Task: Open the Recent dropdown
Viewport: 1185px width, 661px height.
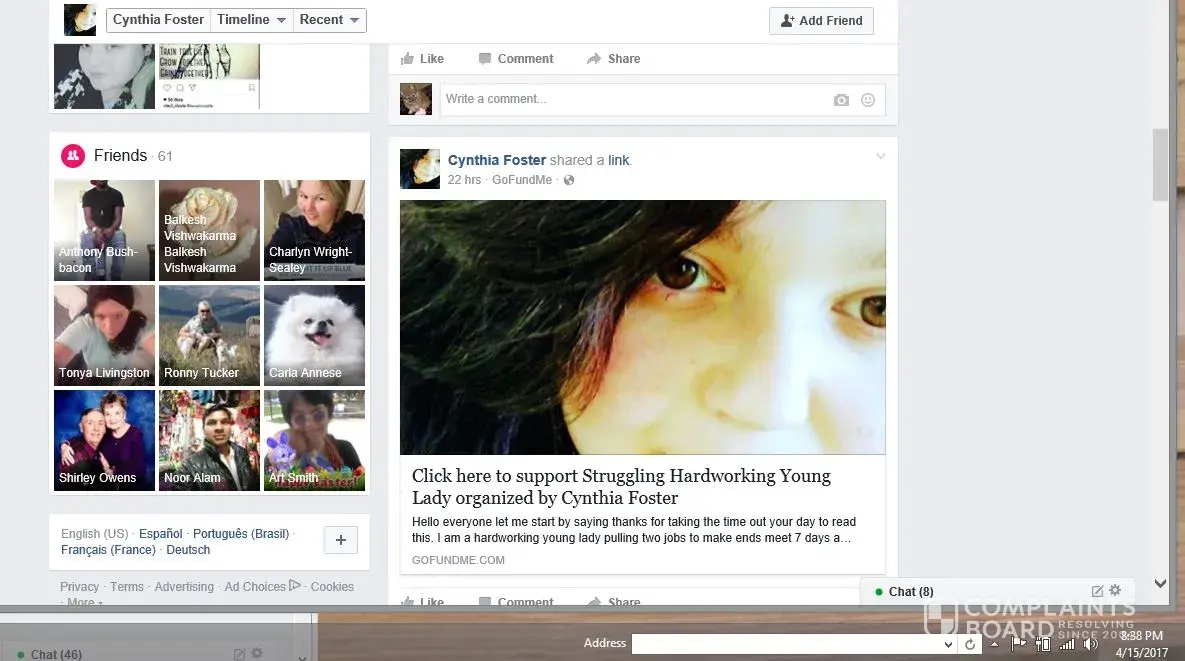Action: pos(330,20)
